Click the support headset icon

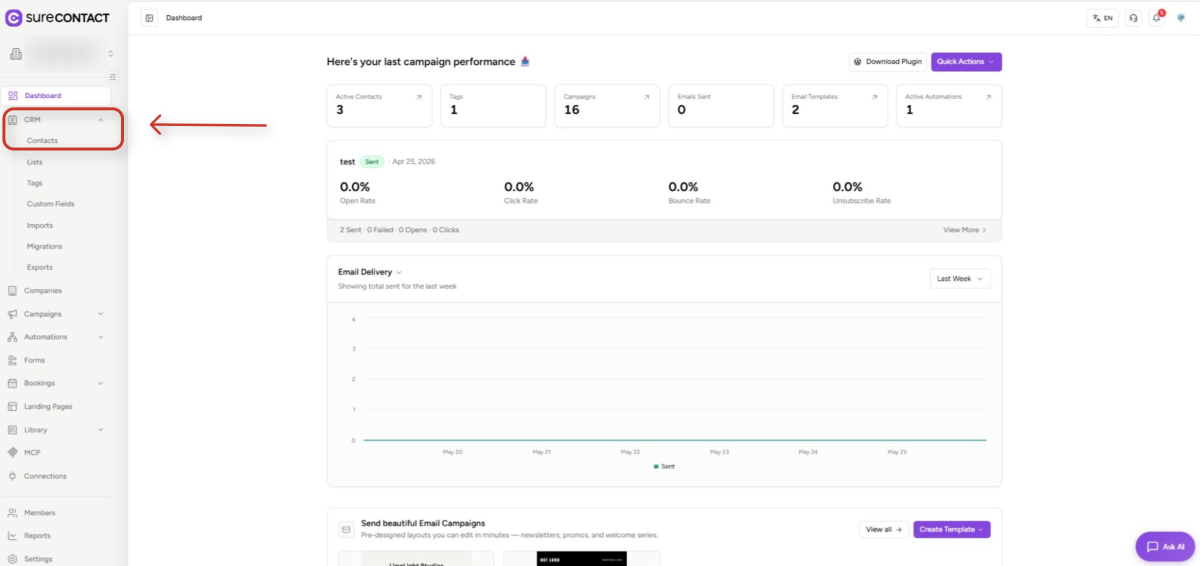pos(1133,18)
